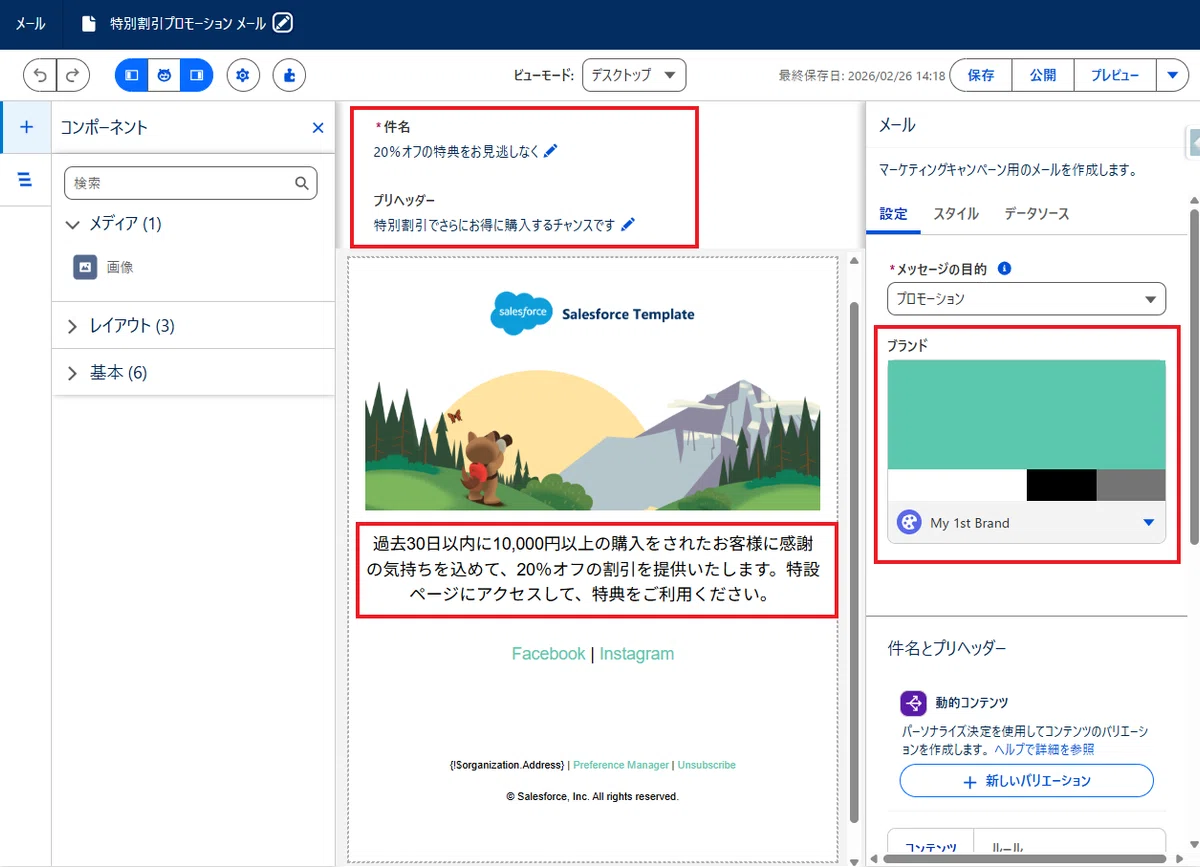1200x867 pixels.
Task: Click the undo arrow icon
Action: (40, 75)
